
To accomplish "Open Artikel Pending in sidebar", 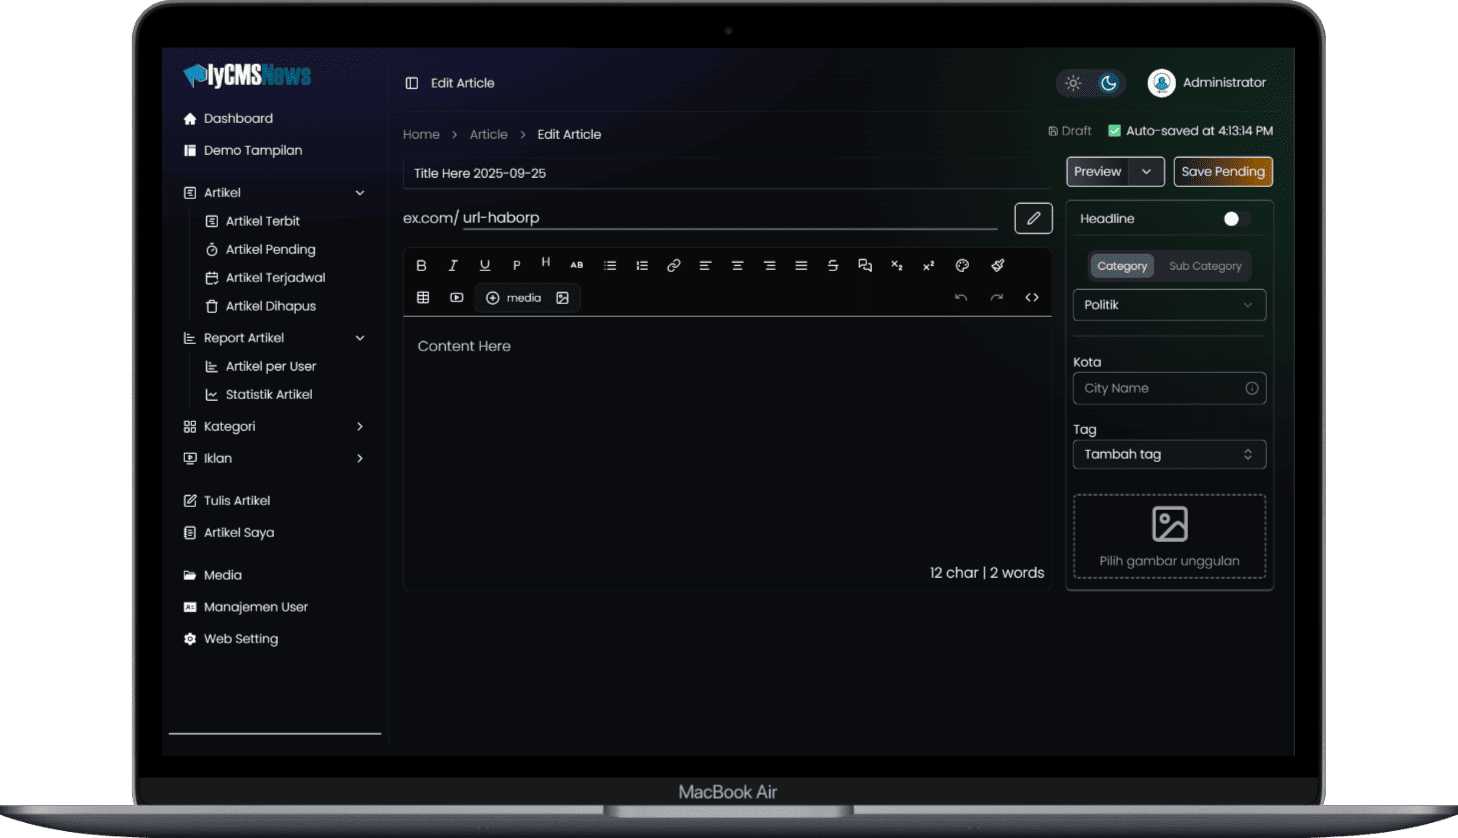I will coord(270,250).
